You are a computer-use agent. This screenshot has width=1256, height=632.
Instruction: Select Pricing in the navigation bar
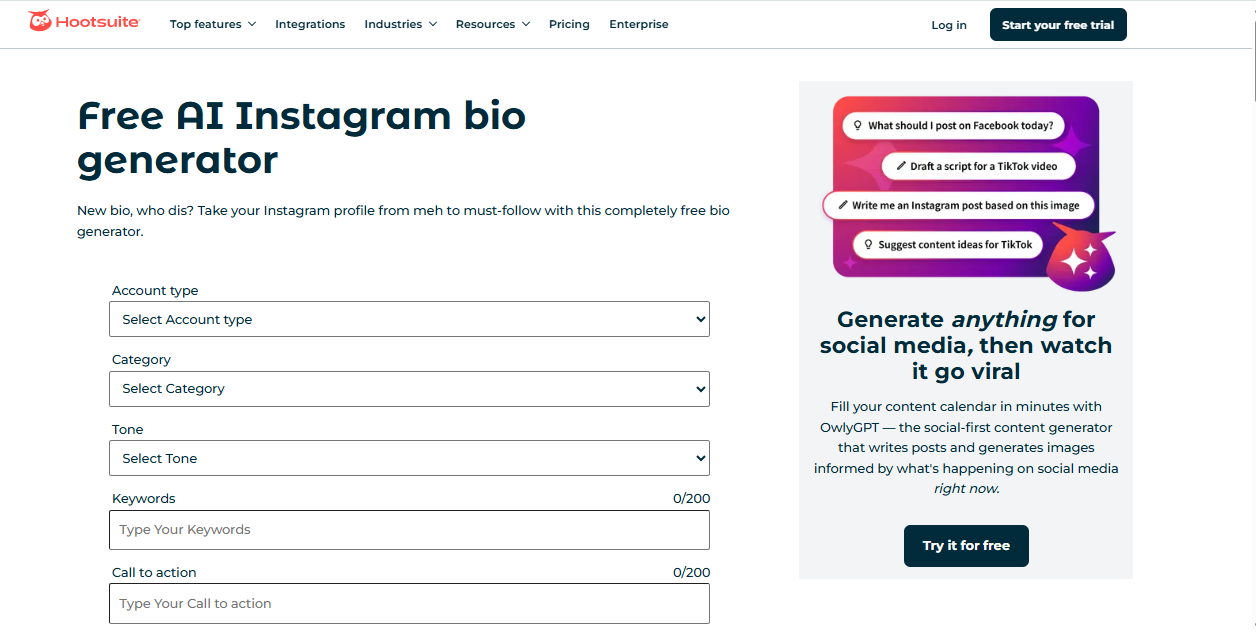tap(569, 24)
